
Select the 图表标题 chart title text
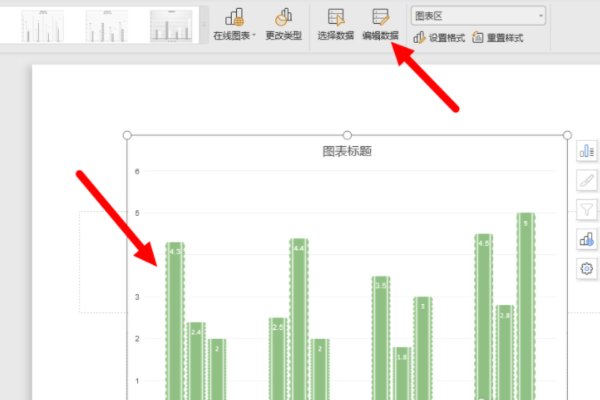click(347, 151)
